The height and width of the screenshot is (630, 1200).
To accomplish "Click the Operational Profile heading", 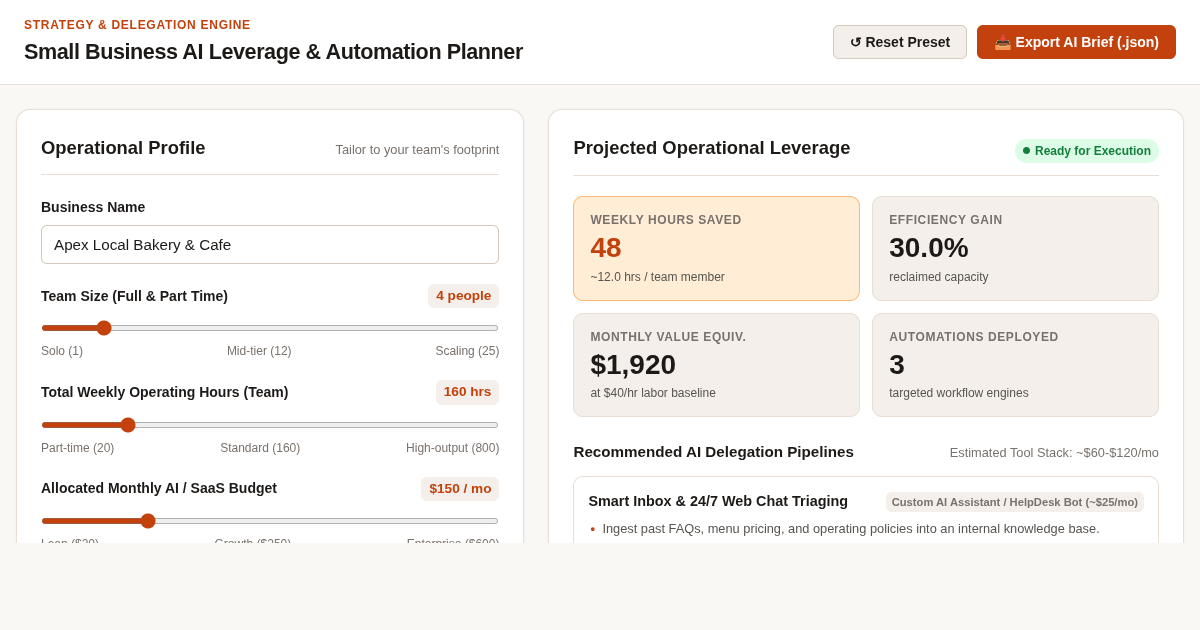I will [x=123, y=148].
